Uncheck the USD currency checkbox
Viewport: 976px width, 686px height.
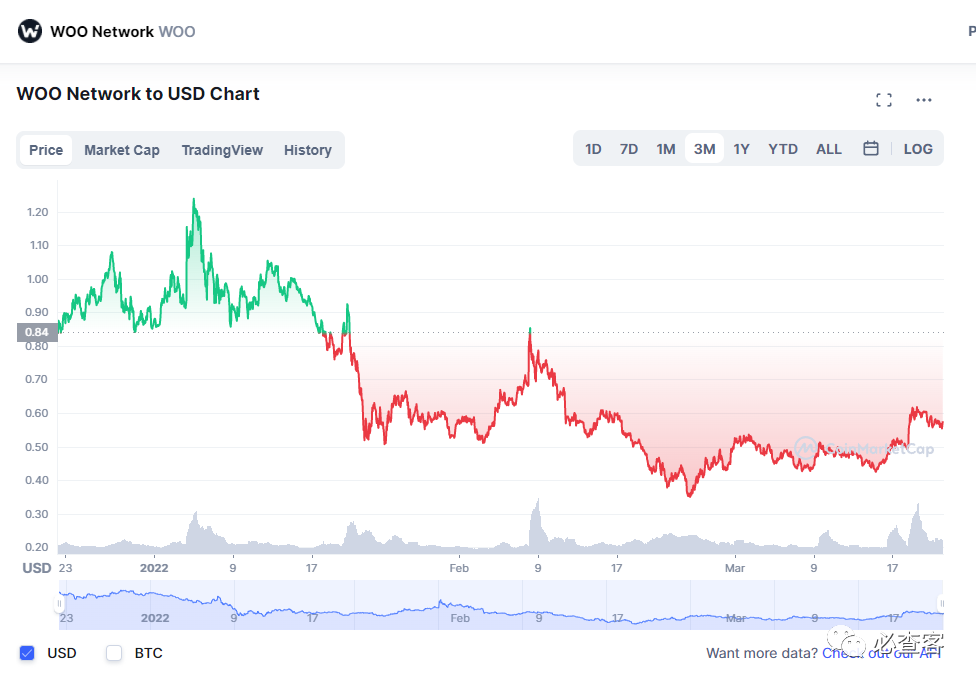[x=27, y=652]
